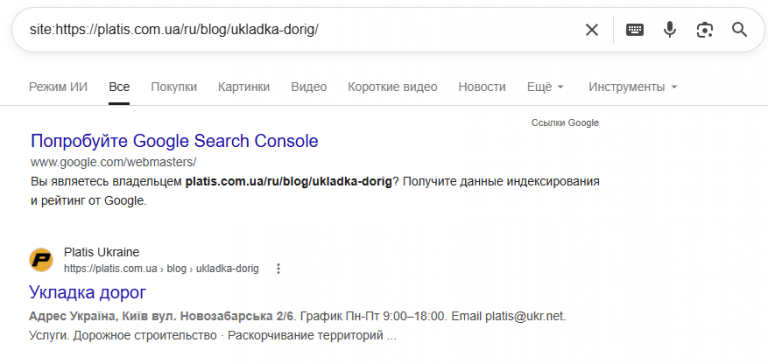Open the three-dot menu for Platis result

coord(278,268)
